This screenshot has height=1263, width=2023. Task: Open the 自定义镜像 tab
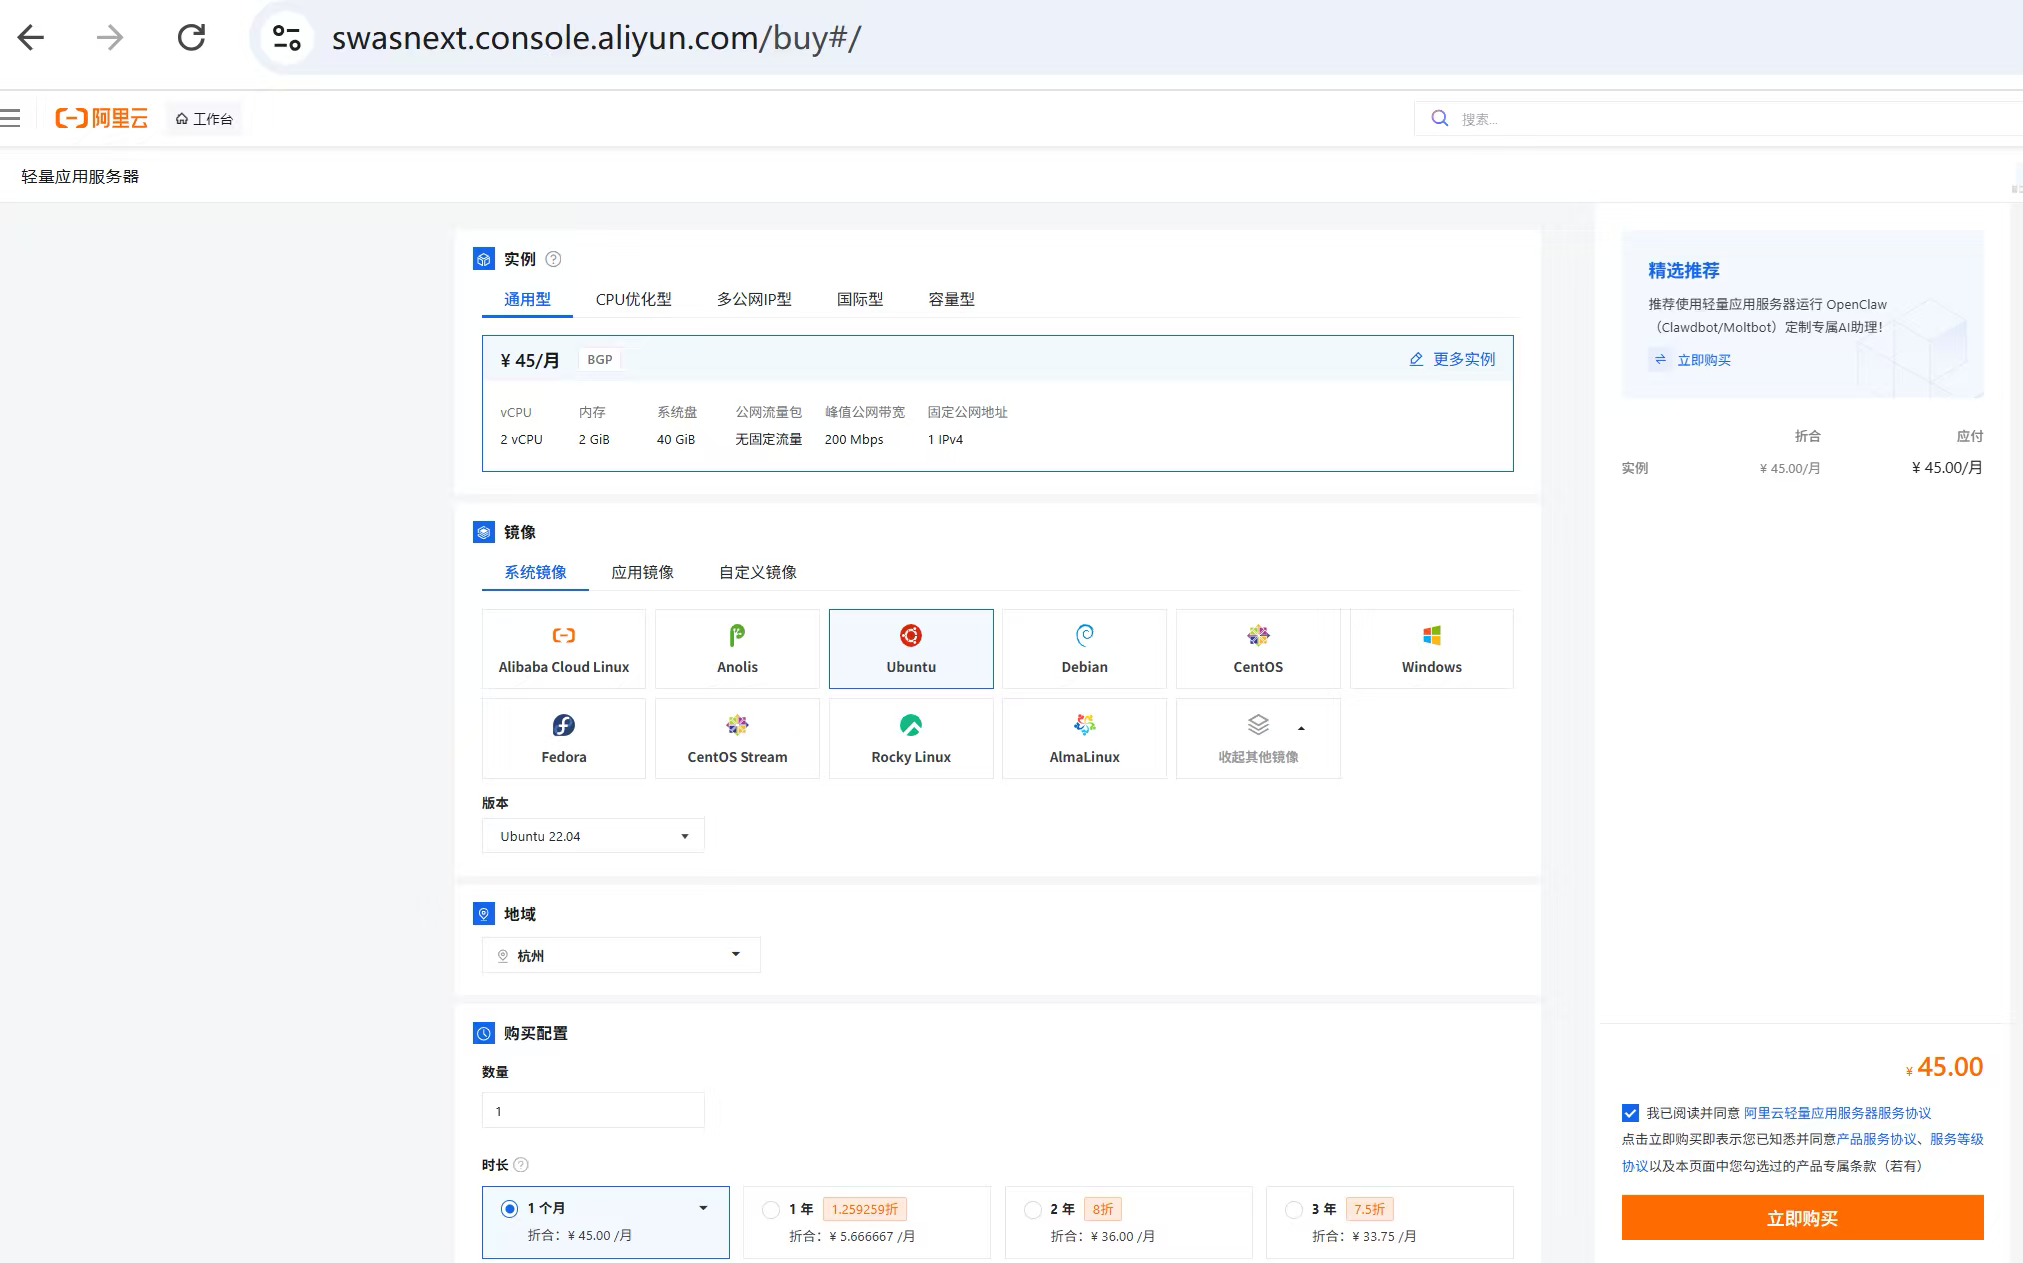pyautogui.click(x=758, y=572)
